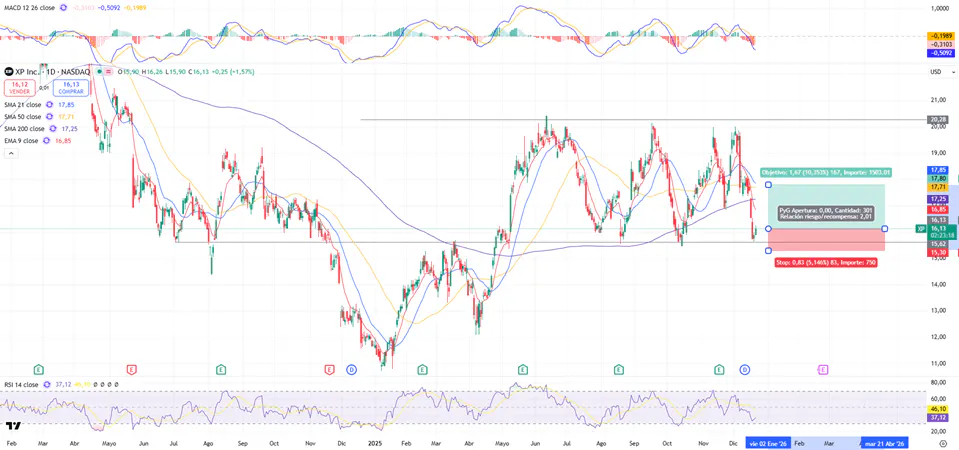Click the purple 37,12 RSI scale label
The width and height of the screenshot is (959, 450).
pos(938,417)
